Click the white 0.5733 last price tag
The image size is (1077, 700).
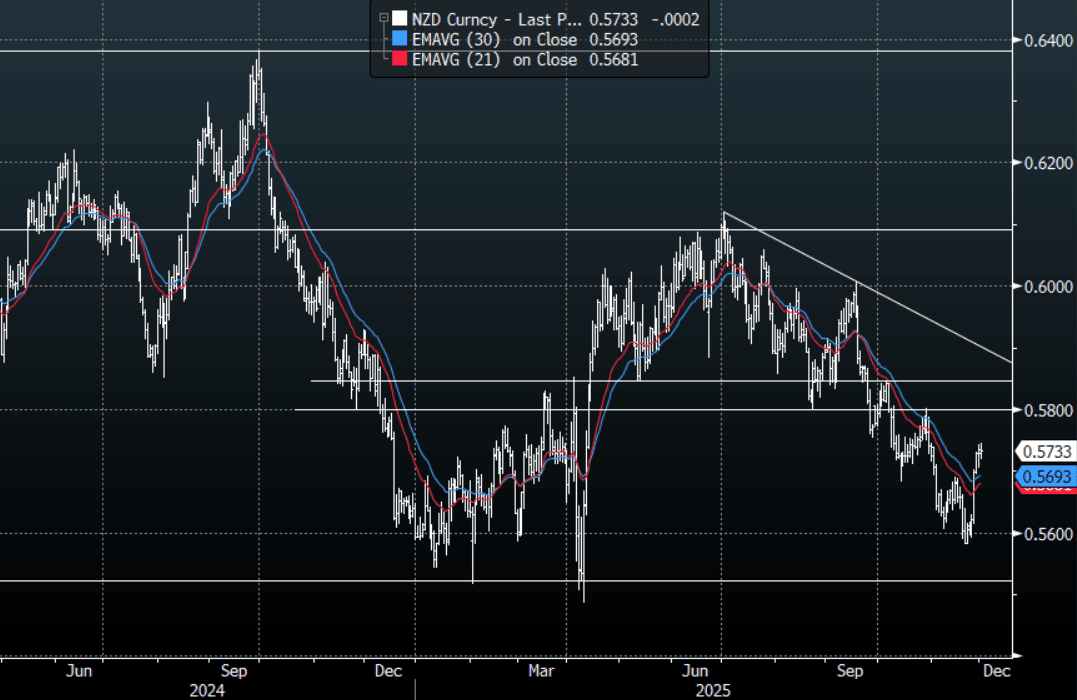(x=1043, y=452)
